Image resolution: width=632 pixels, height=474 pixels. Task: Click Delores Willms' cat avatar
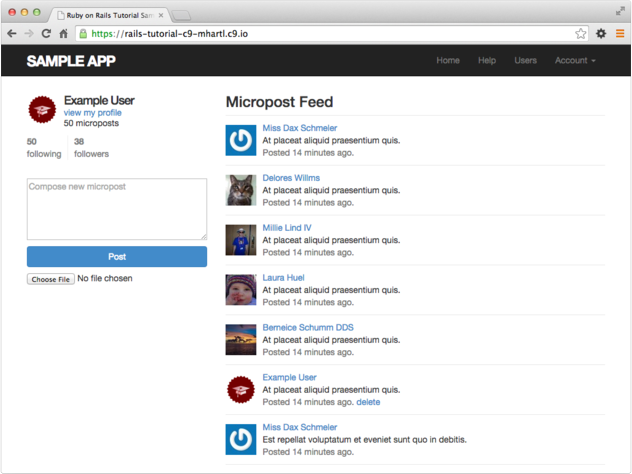(241, 190)
